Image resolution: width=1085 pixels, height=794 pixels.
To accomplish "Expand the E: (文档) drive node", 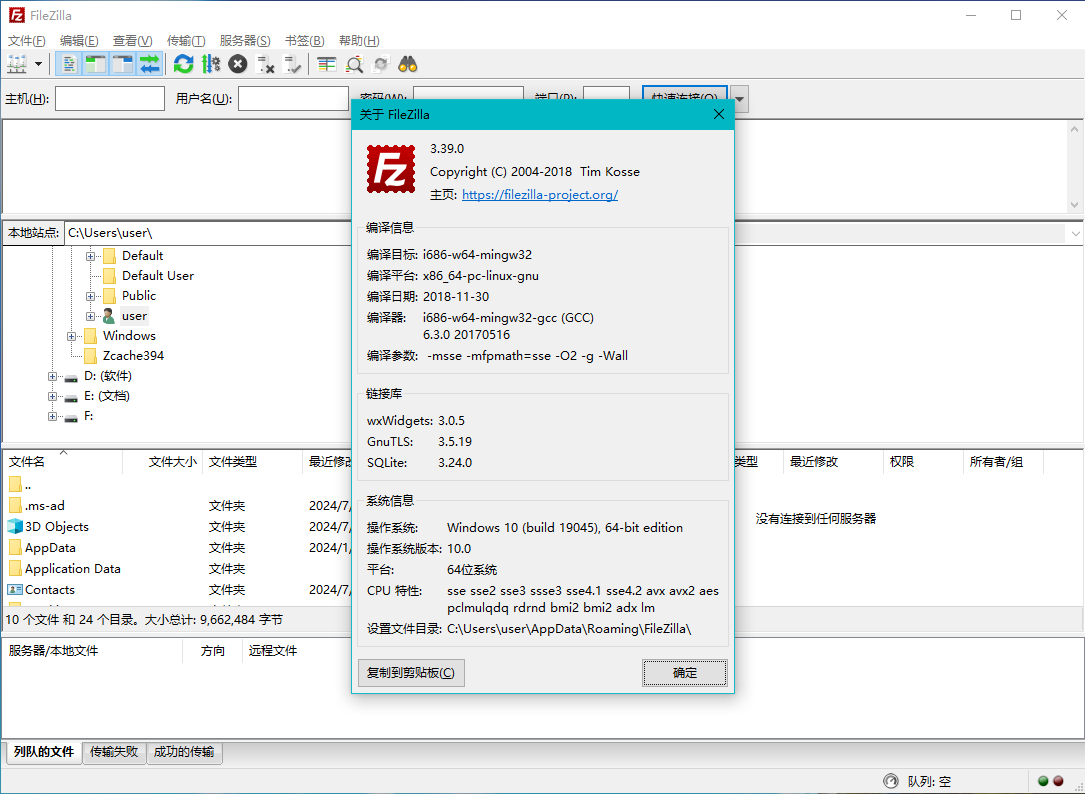I will coord(52,397).
